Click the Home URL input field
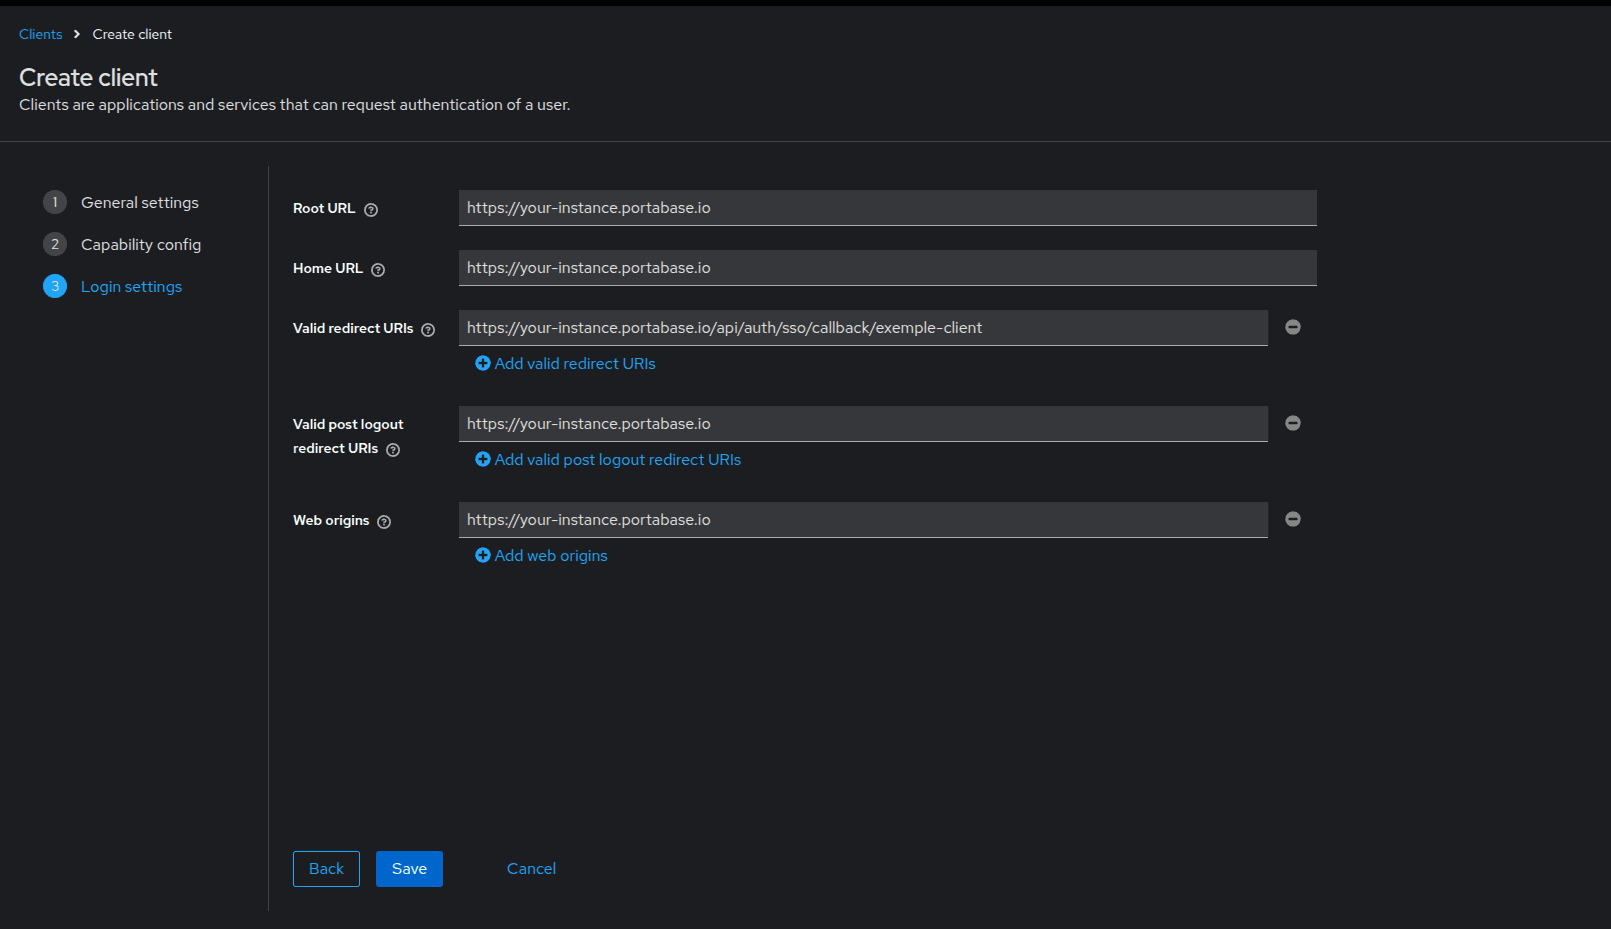Image resolution: width=1611 pixels, height=929 pixels. pos(886,267)
